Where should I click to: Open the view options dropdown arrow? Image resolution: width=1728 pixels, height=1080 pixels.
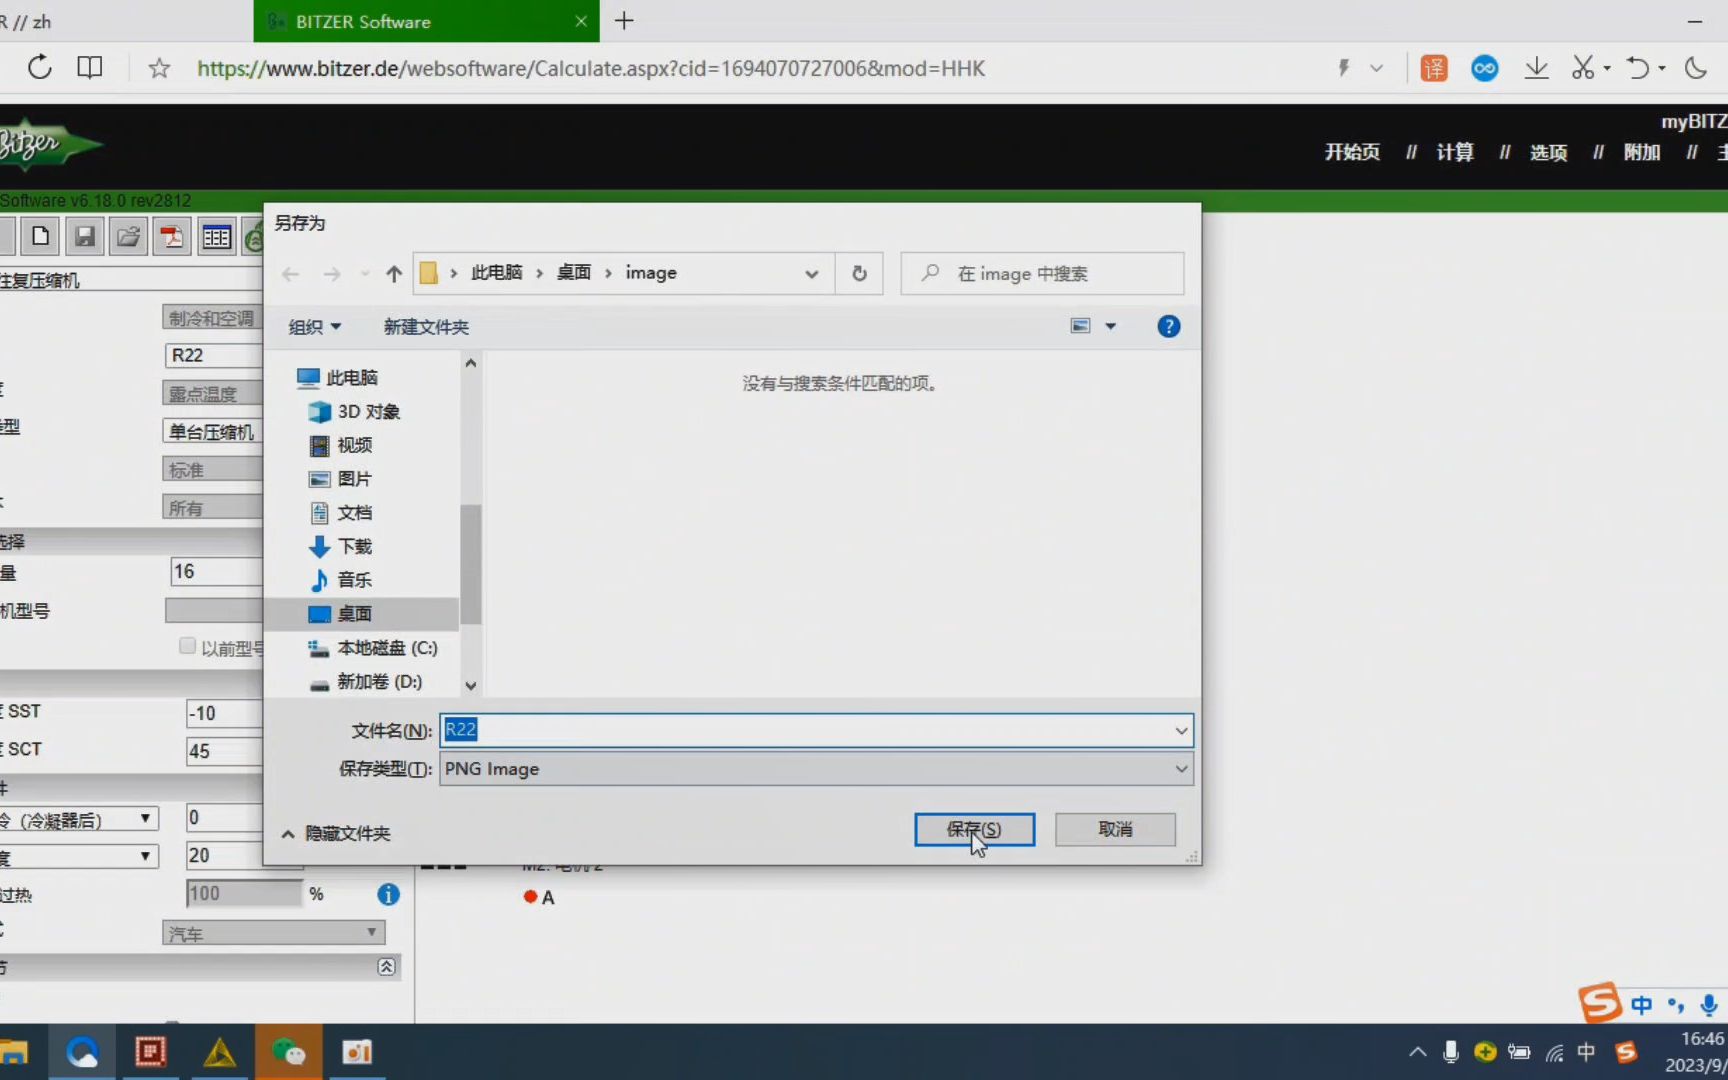click(1110, 327)
